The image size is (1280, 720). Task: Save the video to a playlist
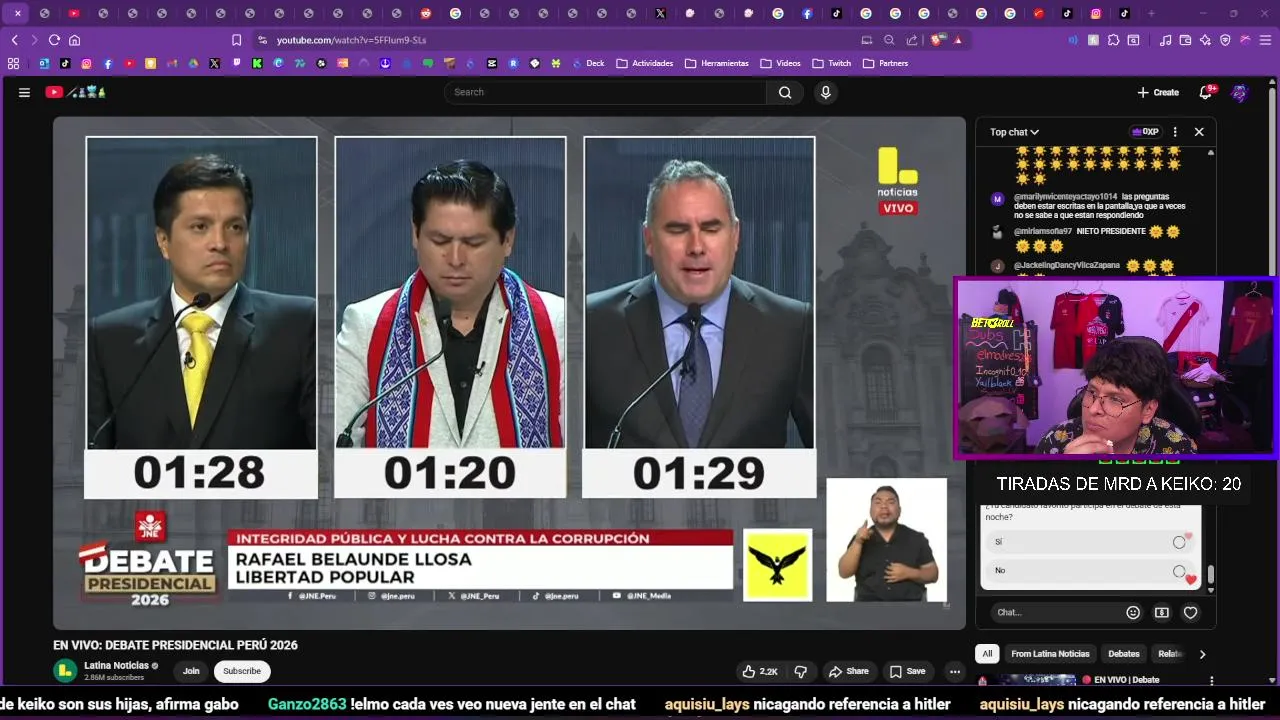coord(908,671)
